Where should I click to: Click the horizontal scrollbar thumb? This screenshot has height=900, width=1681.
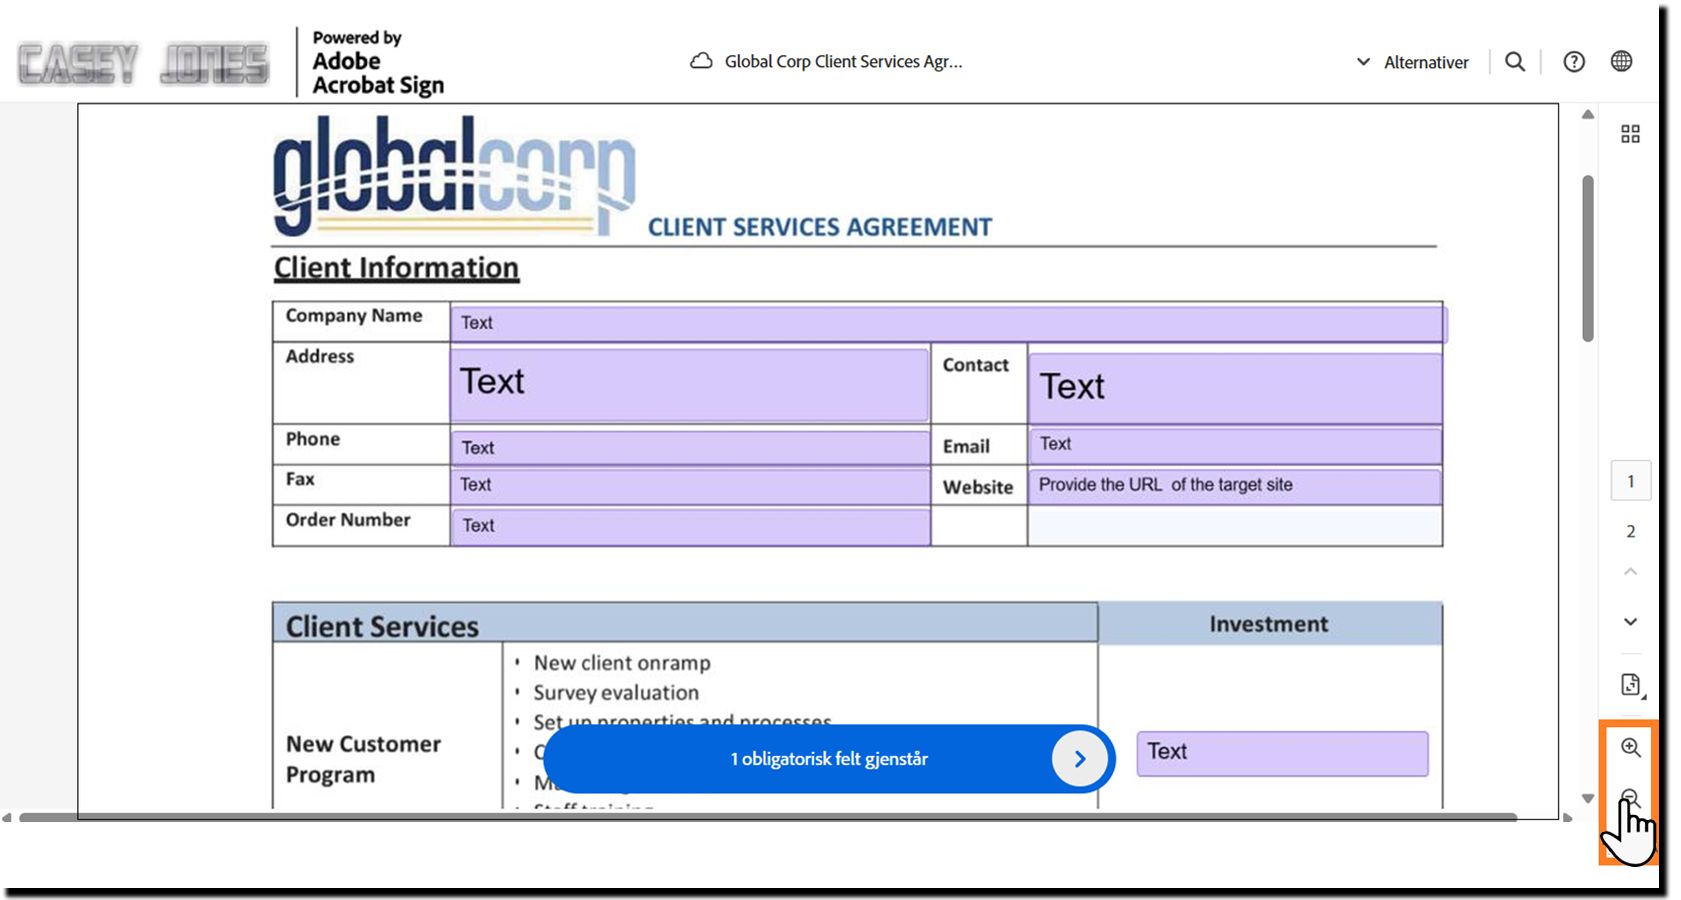(768, 817)
